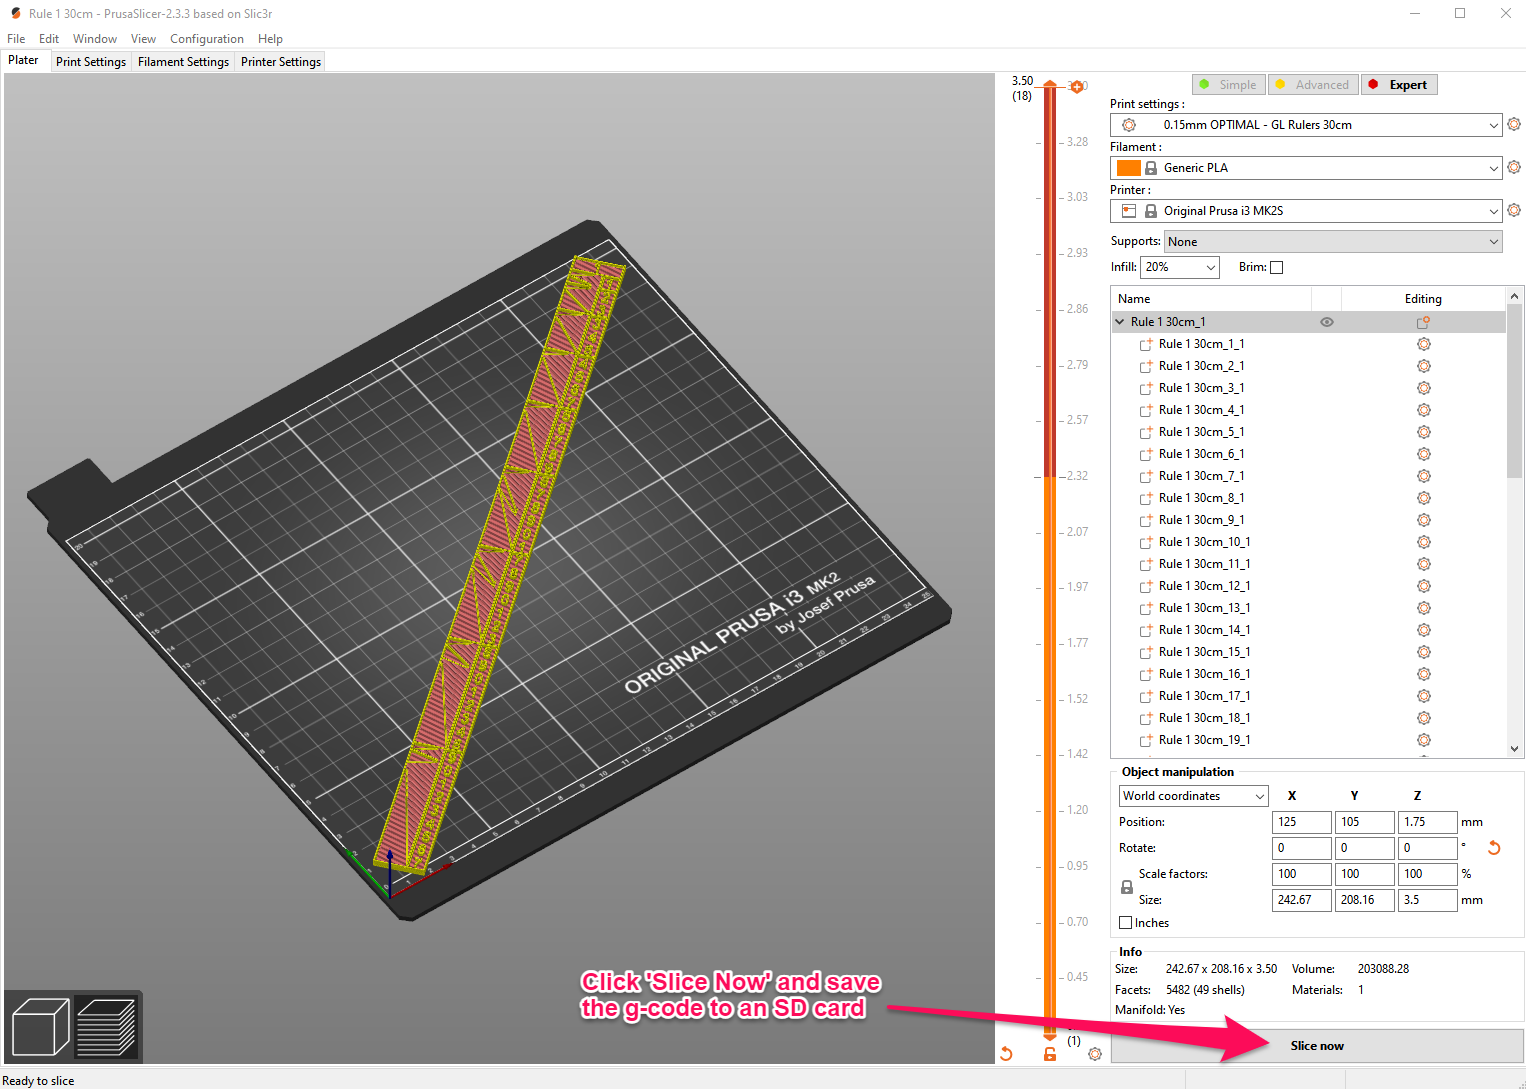Screen dimensions: 1526x1089
Task: Open the View menu
Action: pos(143,39)
